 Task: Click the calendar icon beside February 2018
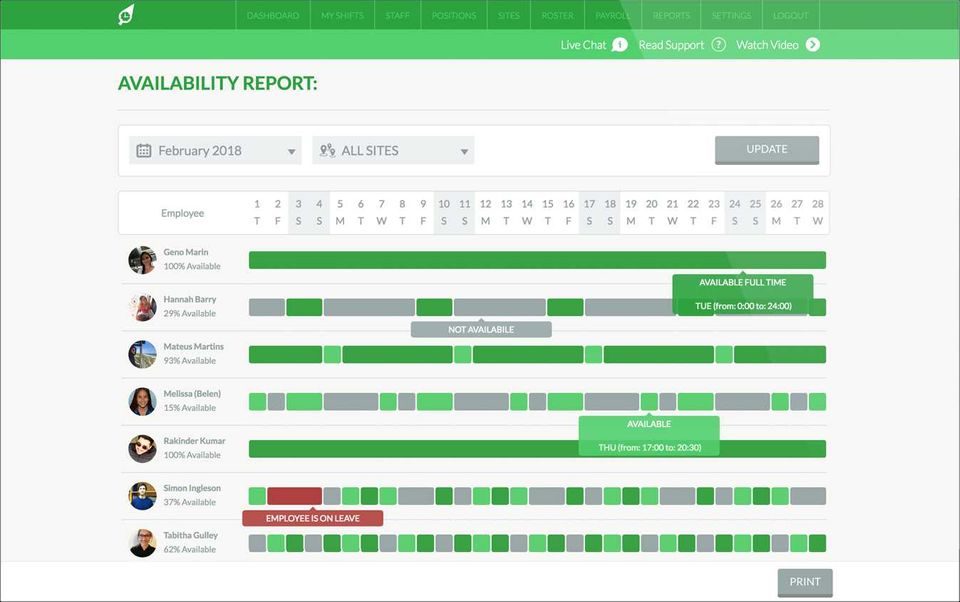tap(144, 151)
